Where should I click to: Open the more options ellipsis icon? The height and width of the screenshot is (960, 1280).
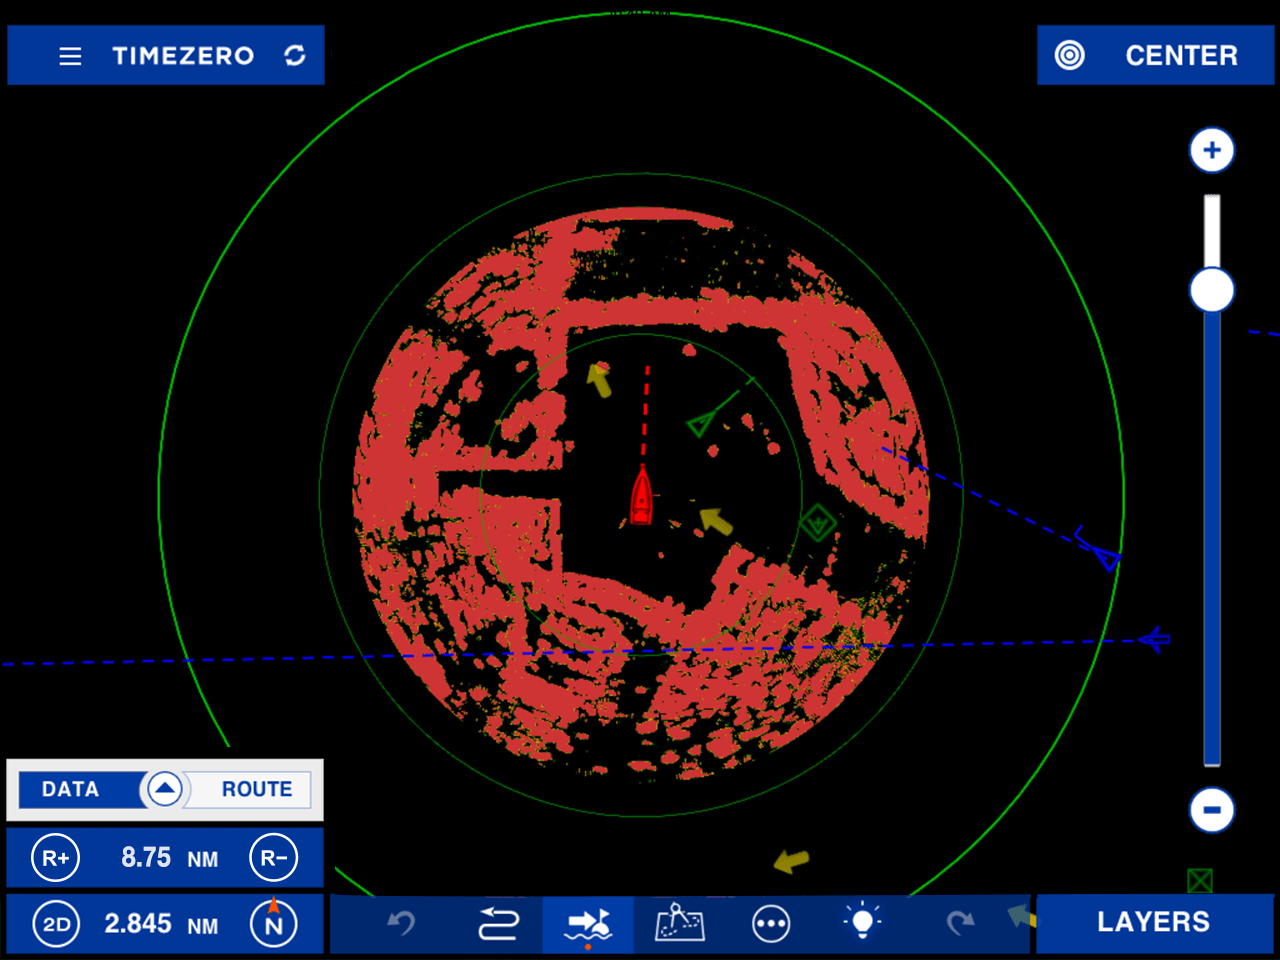[771, 923]
